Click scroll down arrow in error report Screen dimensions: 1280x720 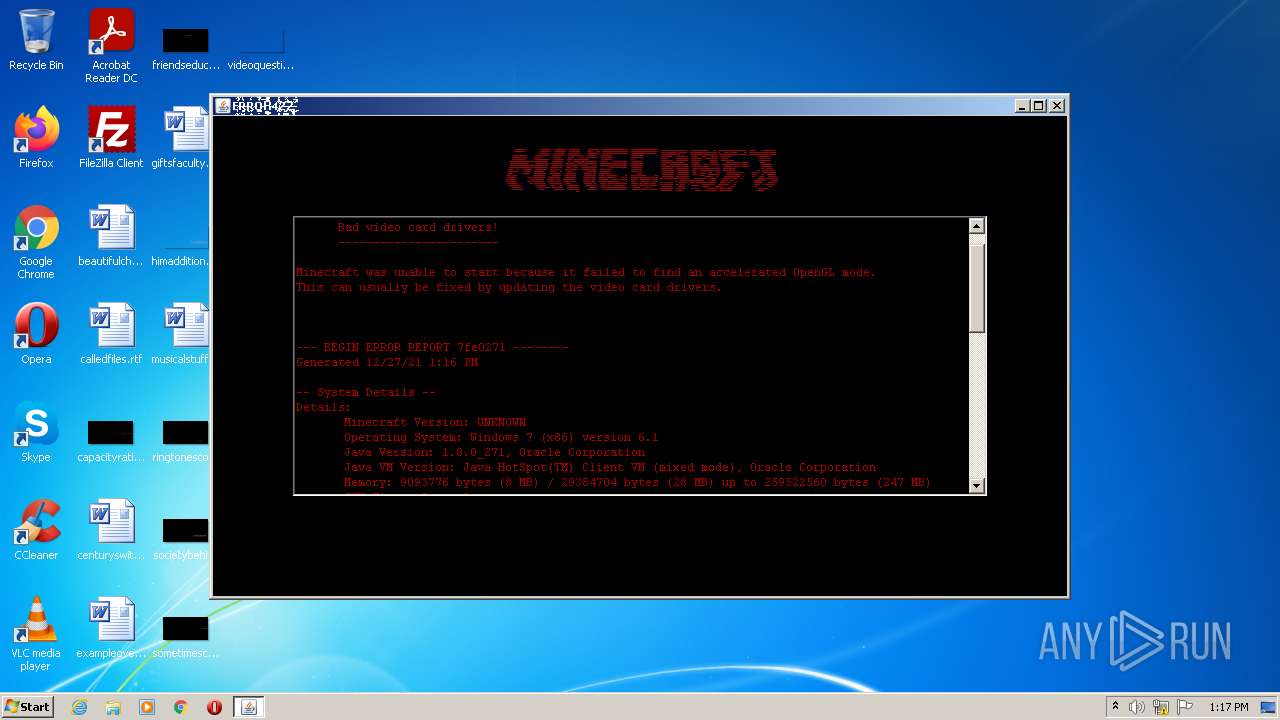977,485
